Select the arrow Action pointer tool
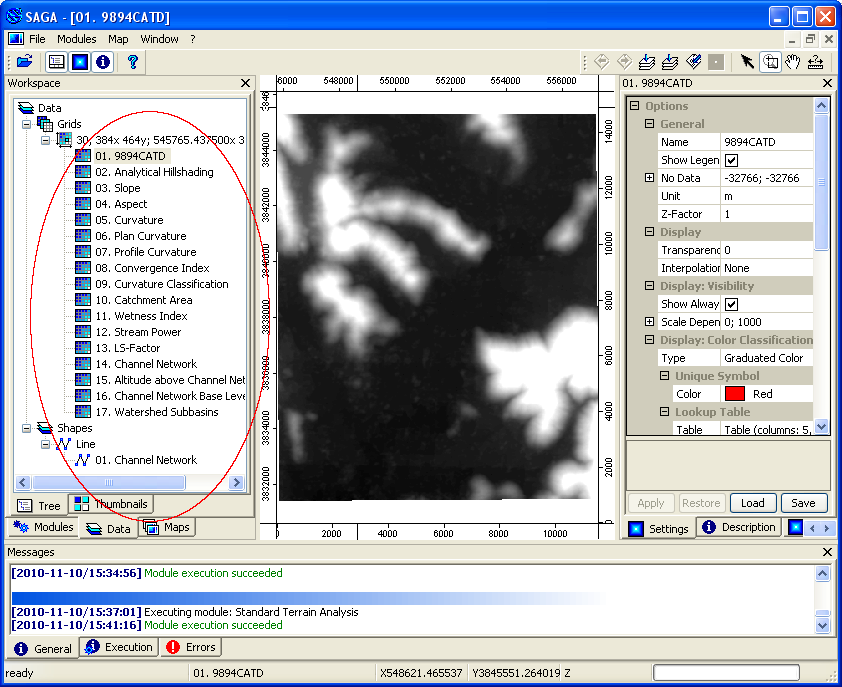The image size is (842, 687). (746, 62)
